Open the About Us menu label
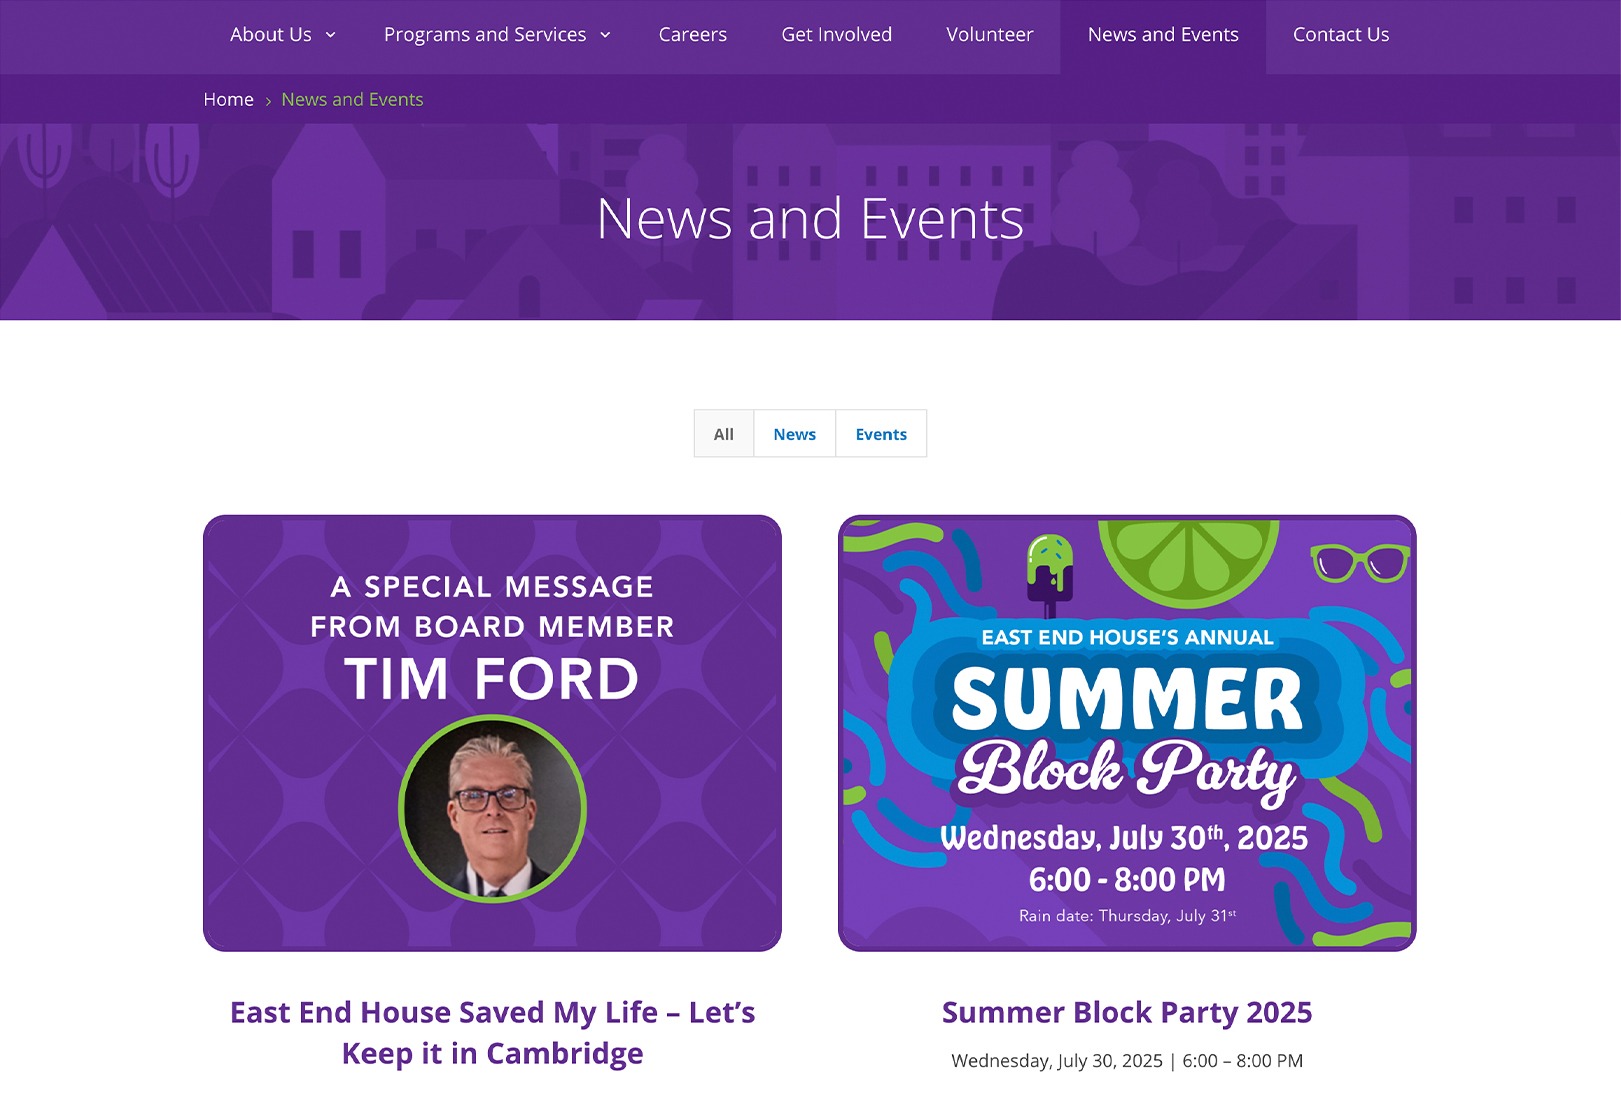The image size is (1621, 1103). (270, 35)
